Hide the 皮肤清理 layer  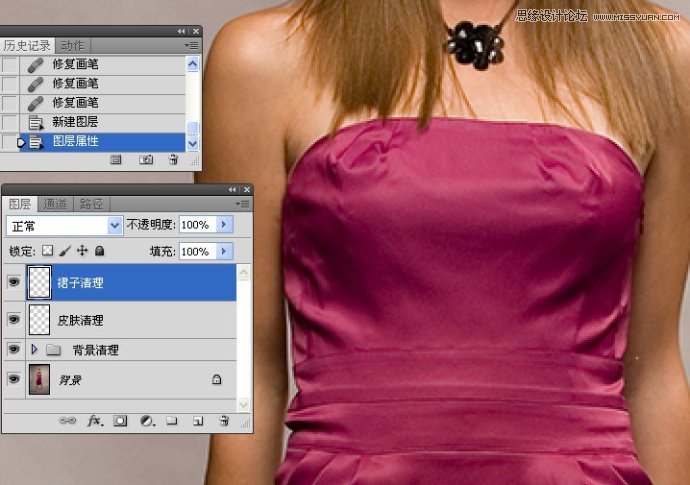pos(14,320)
